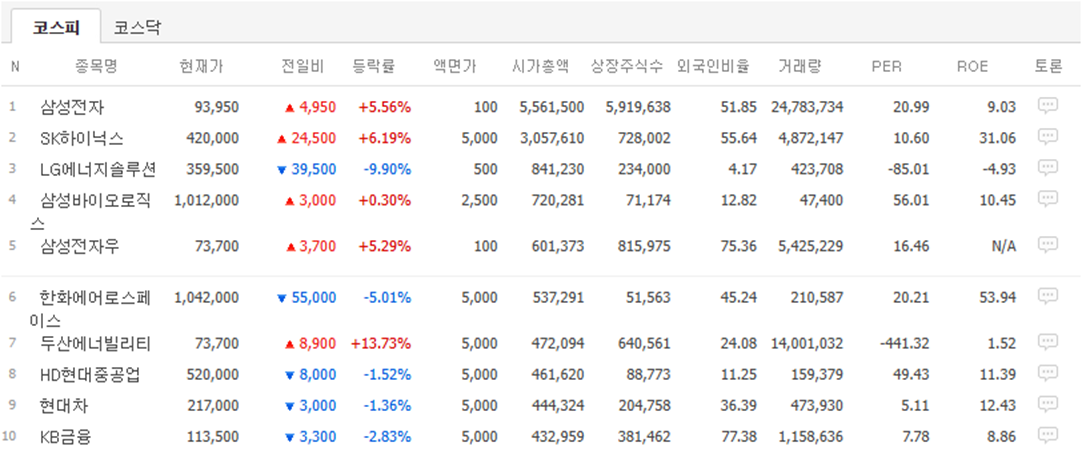
Task: Open discussion icon for HD현대중공업 row
Action: 1047,374
